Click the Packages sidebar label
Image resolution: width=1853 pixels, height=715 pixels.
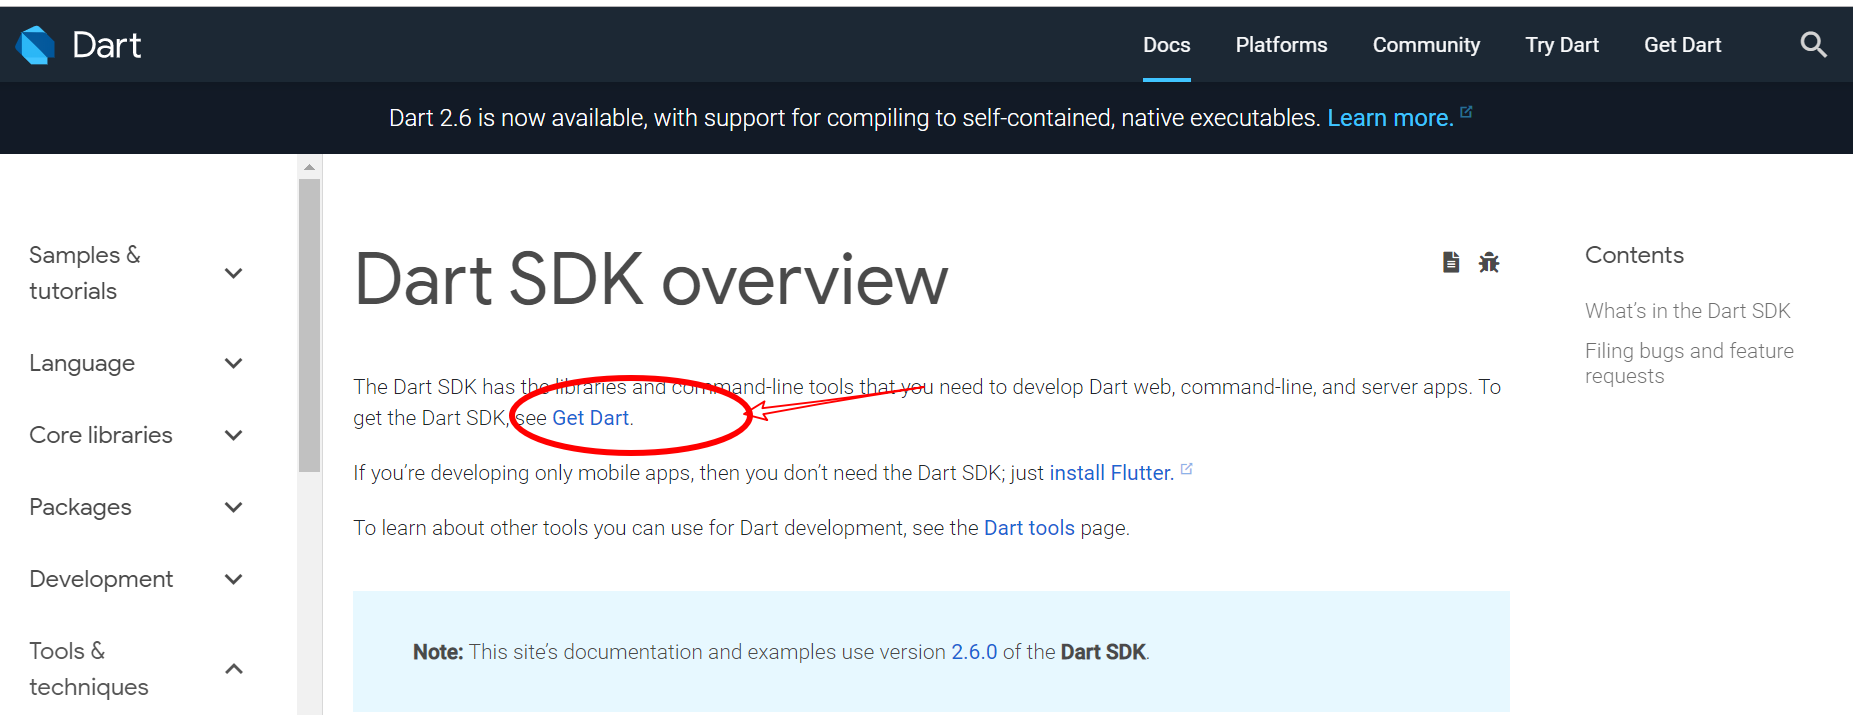tap(80, 507)
